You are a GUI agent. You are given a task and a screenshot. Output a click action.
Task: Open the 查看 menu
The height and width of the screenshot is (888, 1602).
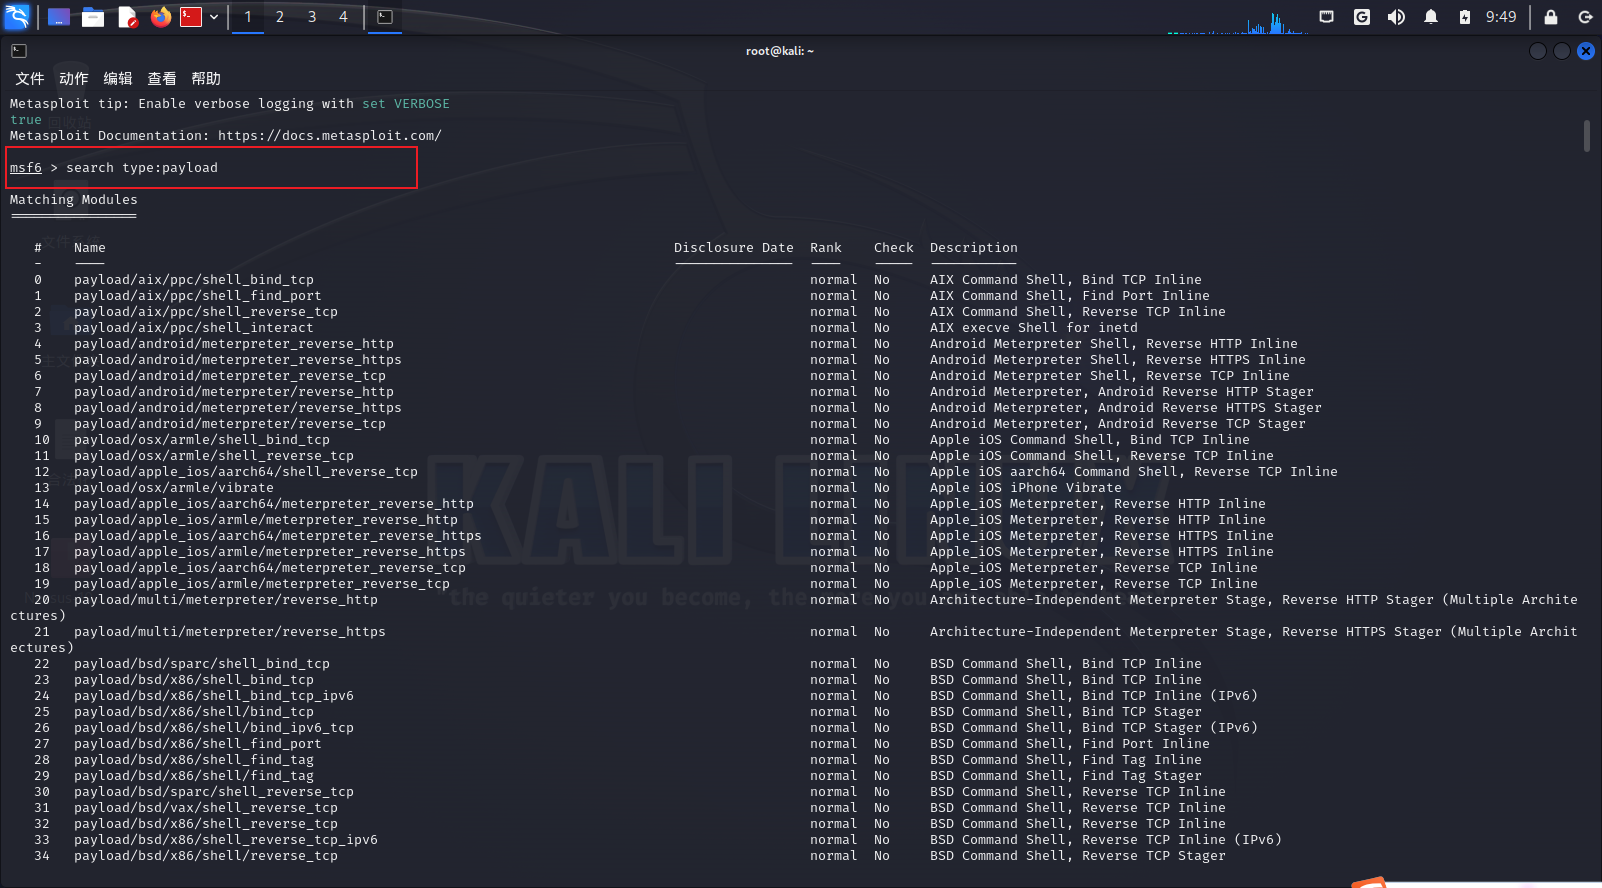click(x=161, y=79)
